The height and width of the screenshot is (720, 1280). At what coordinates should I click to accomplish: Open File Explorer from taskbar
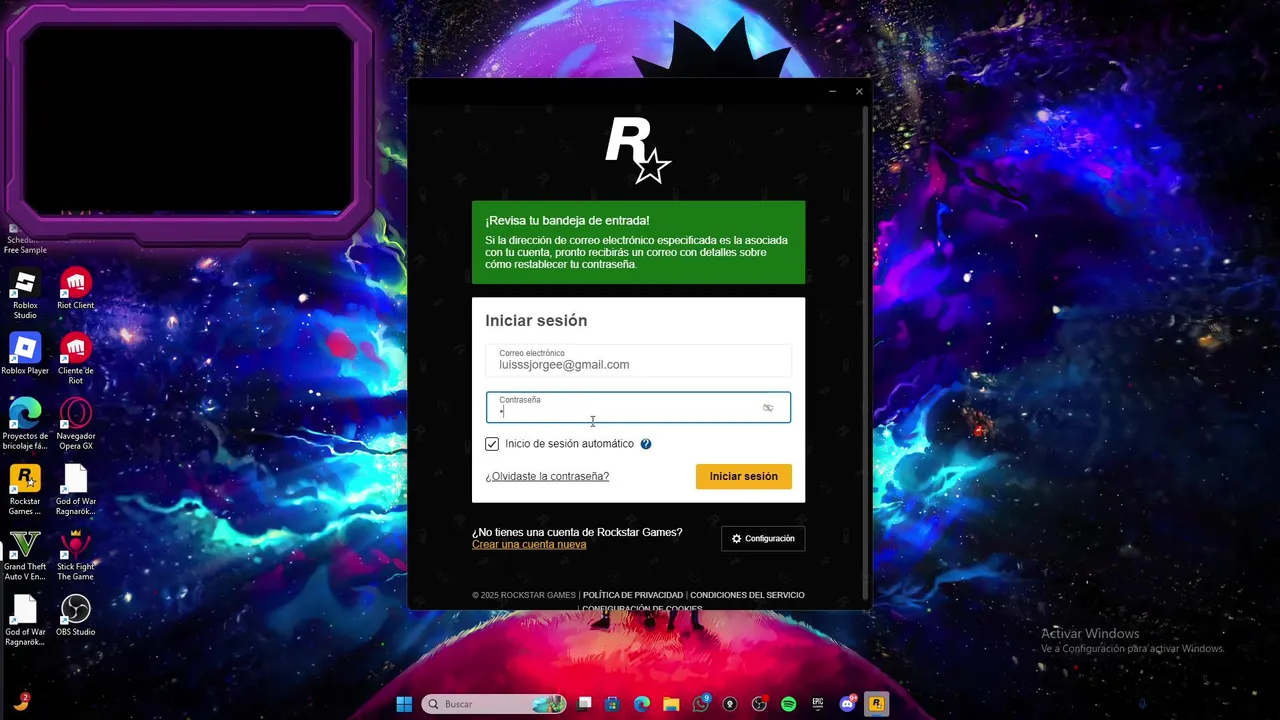671,704
